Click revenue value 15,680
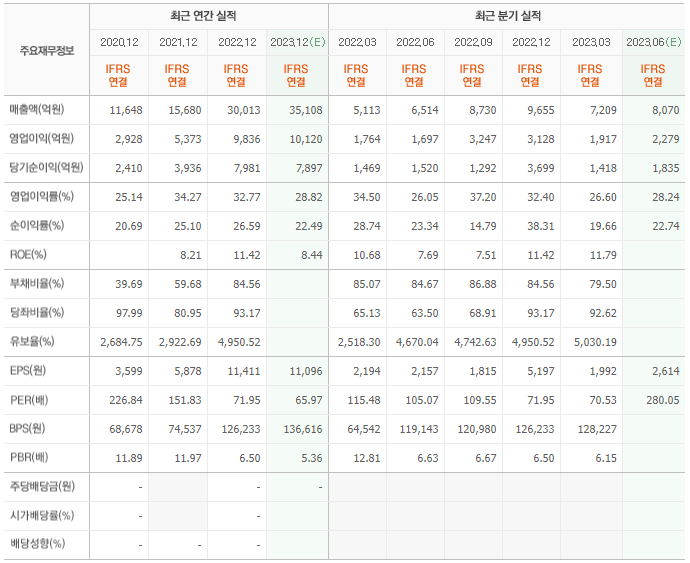 point(185,110)
